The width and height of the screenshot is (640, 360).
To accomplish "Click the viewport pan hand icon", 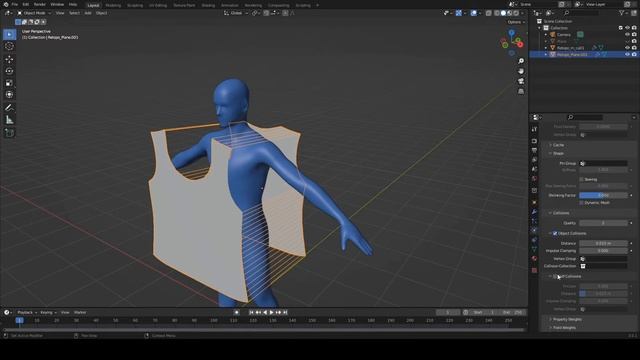I will point(521,71).
